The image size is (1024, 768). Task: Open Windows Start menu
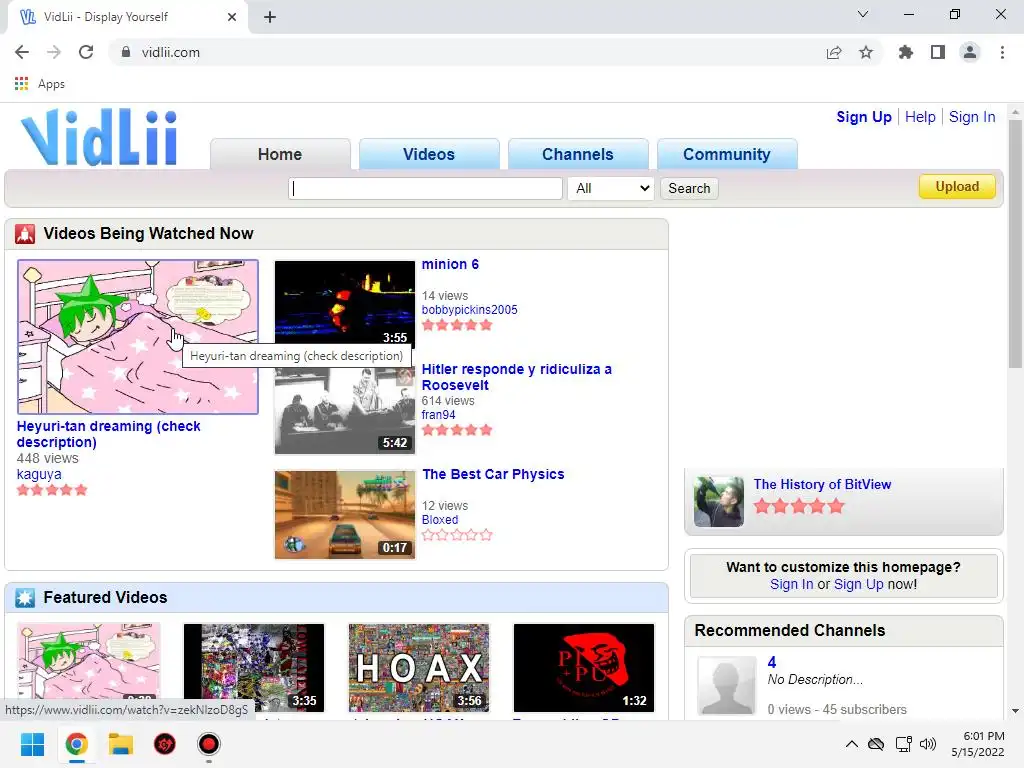pyautogui.click(x=32, y=744)
